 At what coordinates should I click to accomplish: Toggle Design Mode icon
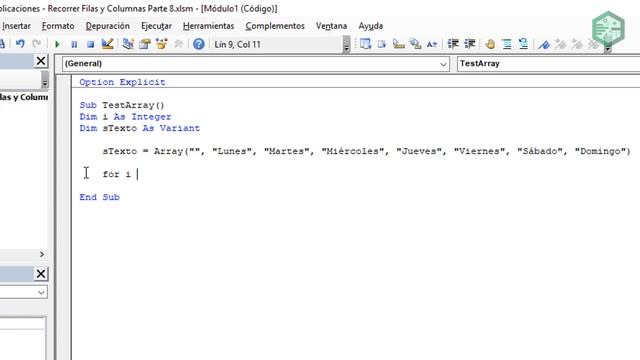click(x=107, y=44)
